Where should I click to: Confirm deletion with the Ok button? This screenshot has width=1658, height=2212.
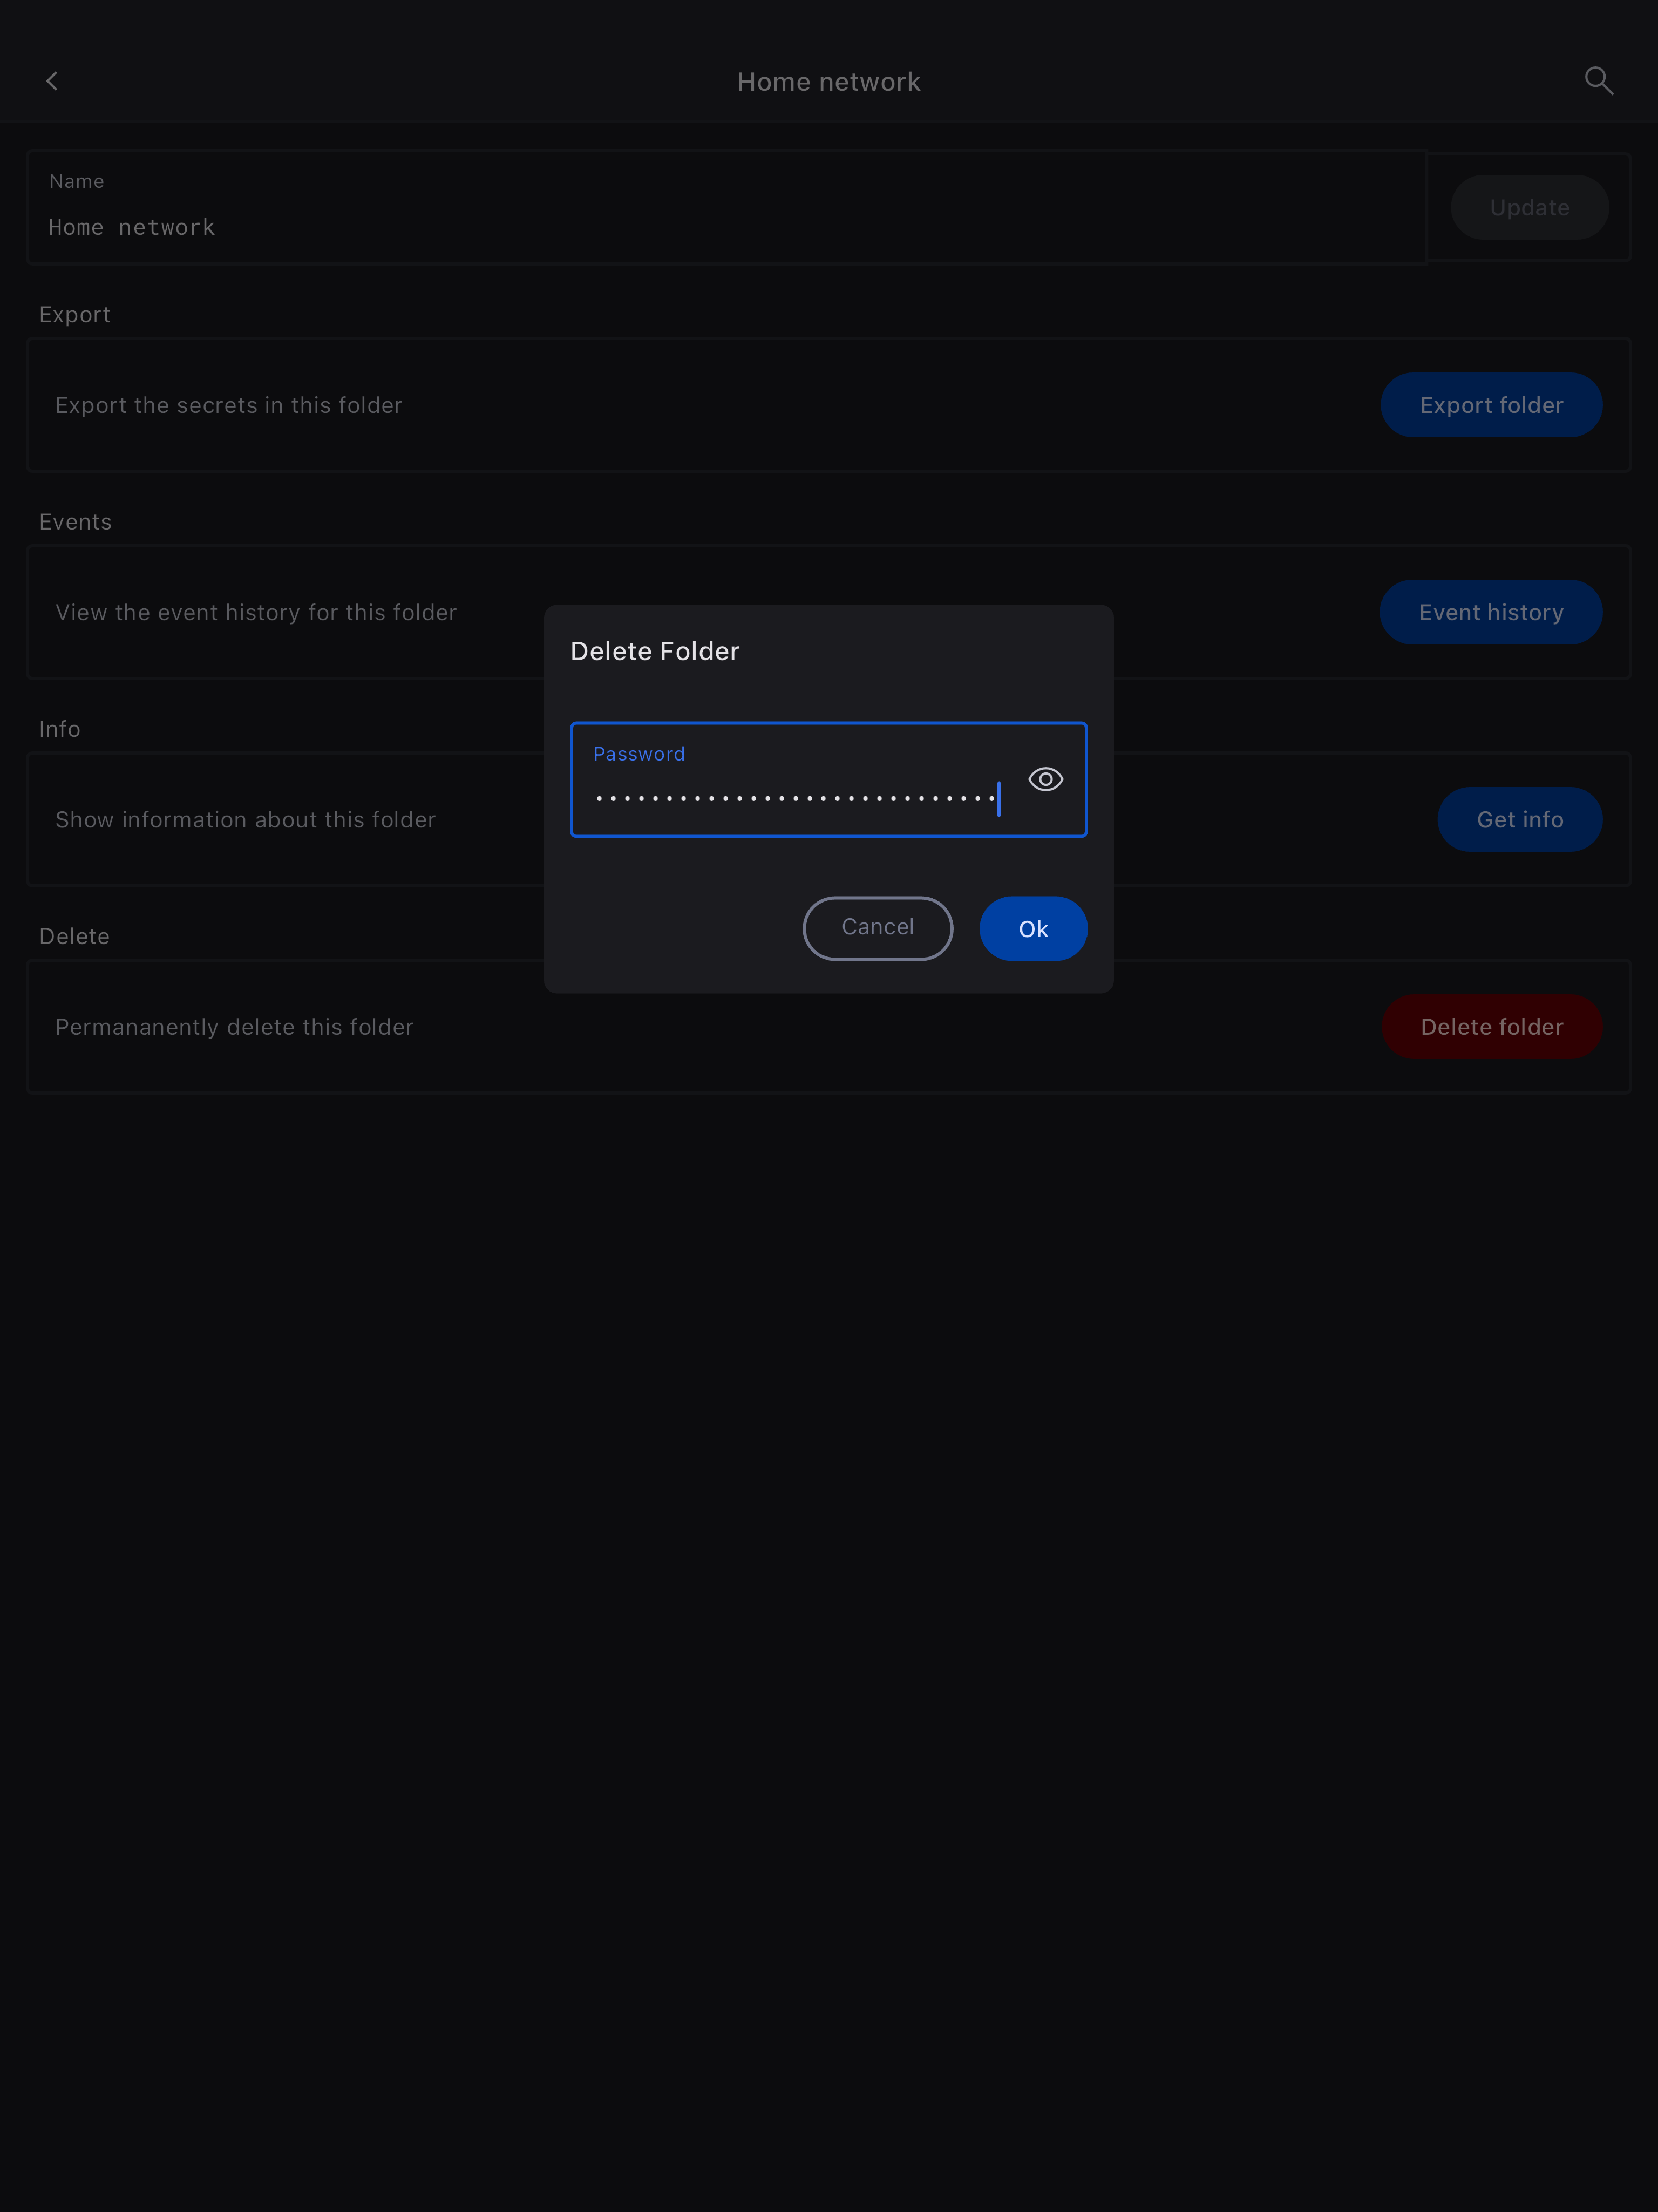coord(1032,928)
